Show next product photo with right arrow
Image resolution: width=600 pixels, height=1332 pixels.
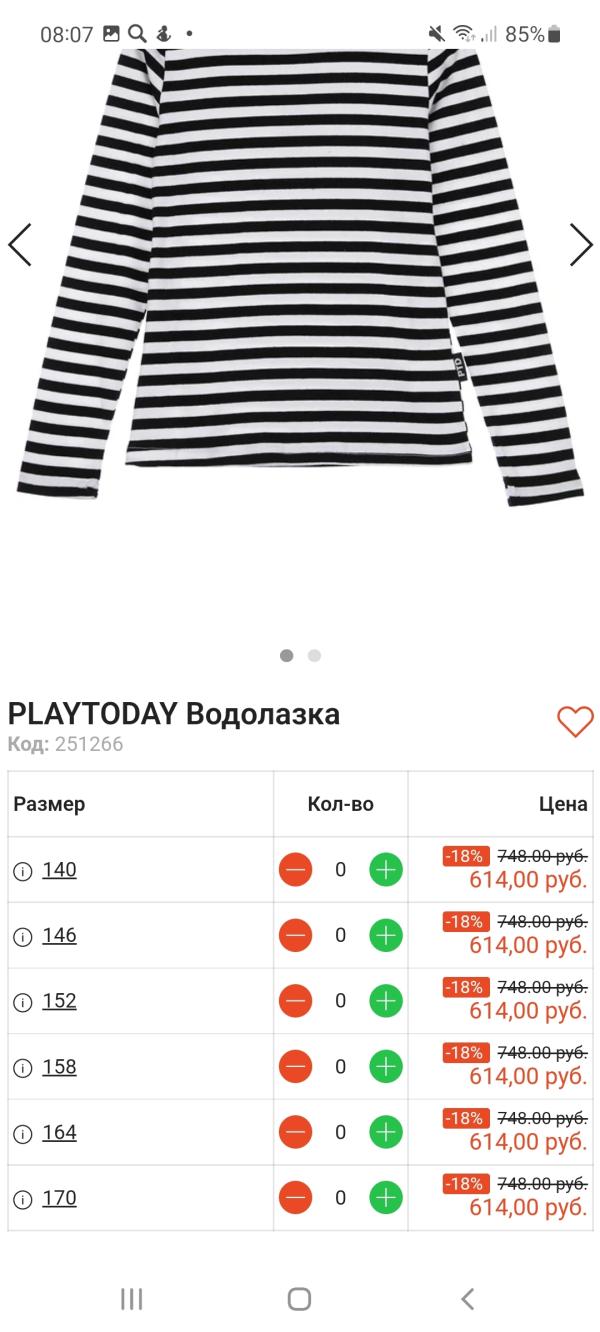[581, 245]
